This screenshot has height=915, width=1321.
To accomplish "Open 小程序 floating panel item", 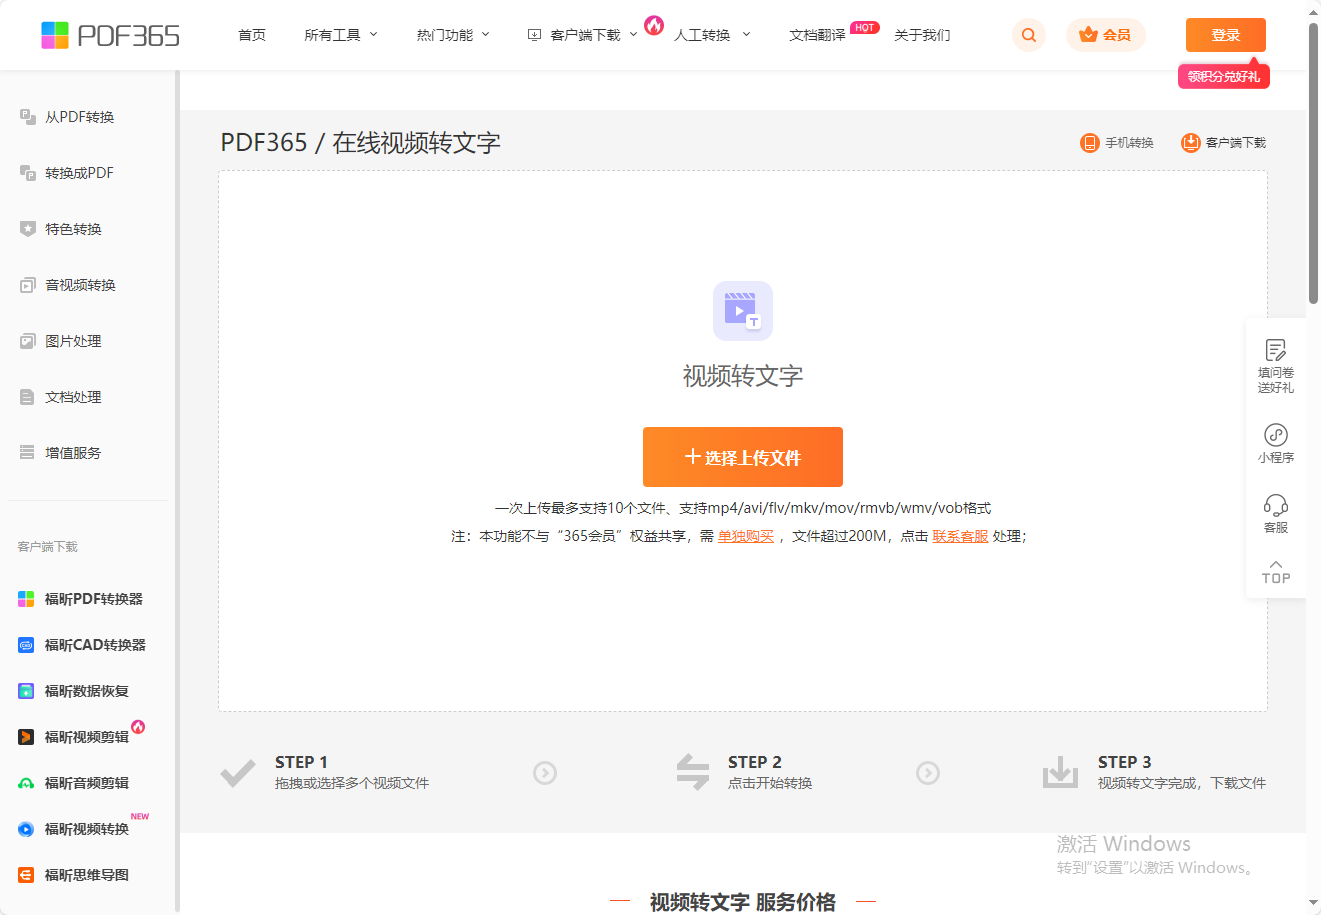I will 1276,443.
